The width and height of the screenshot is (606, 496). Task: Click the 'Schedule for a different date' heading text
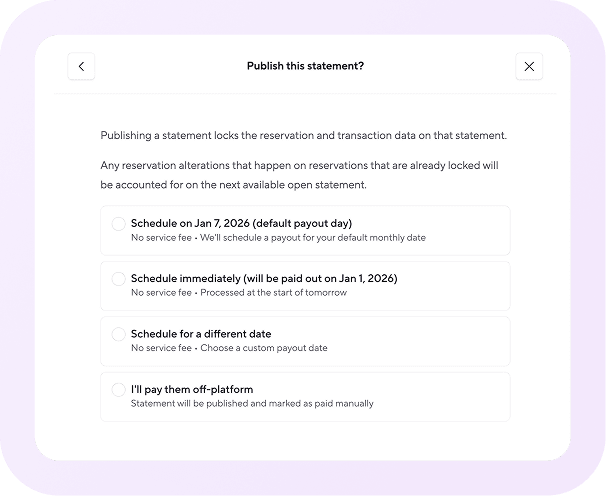coord(201,334)
